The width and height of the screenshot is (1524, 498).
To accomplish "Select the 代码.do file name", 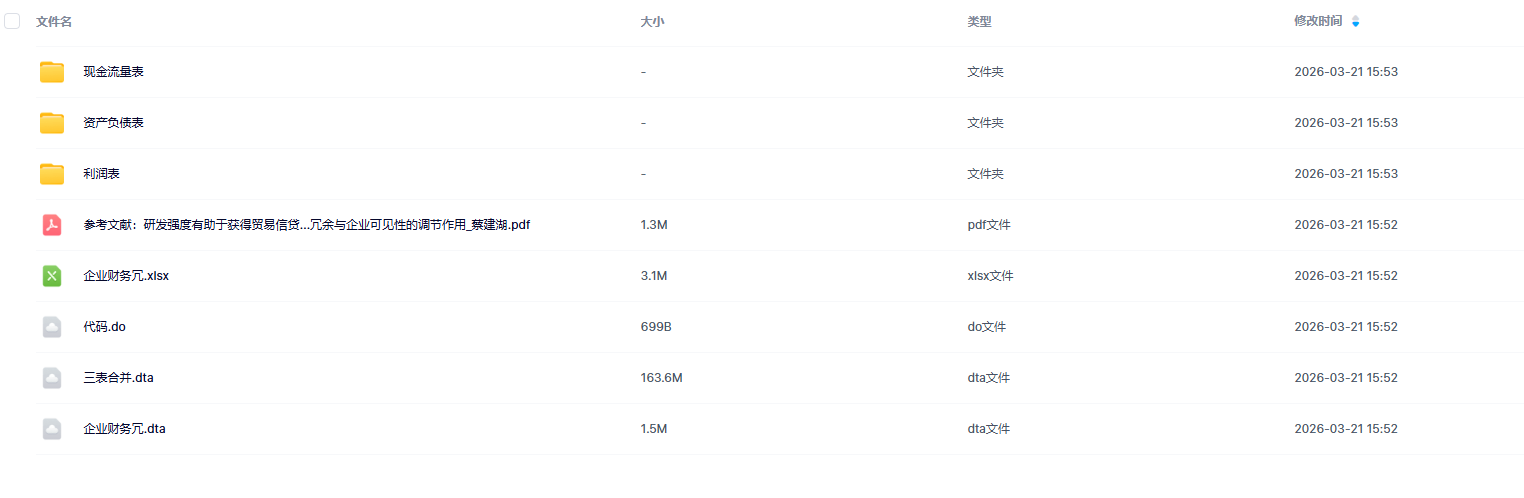I will (104, 327).
